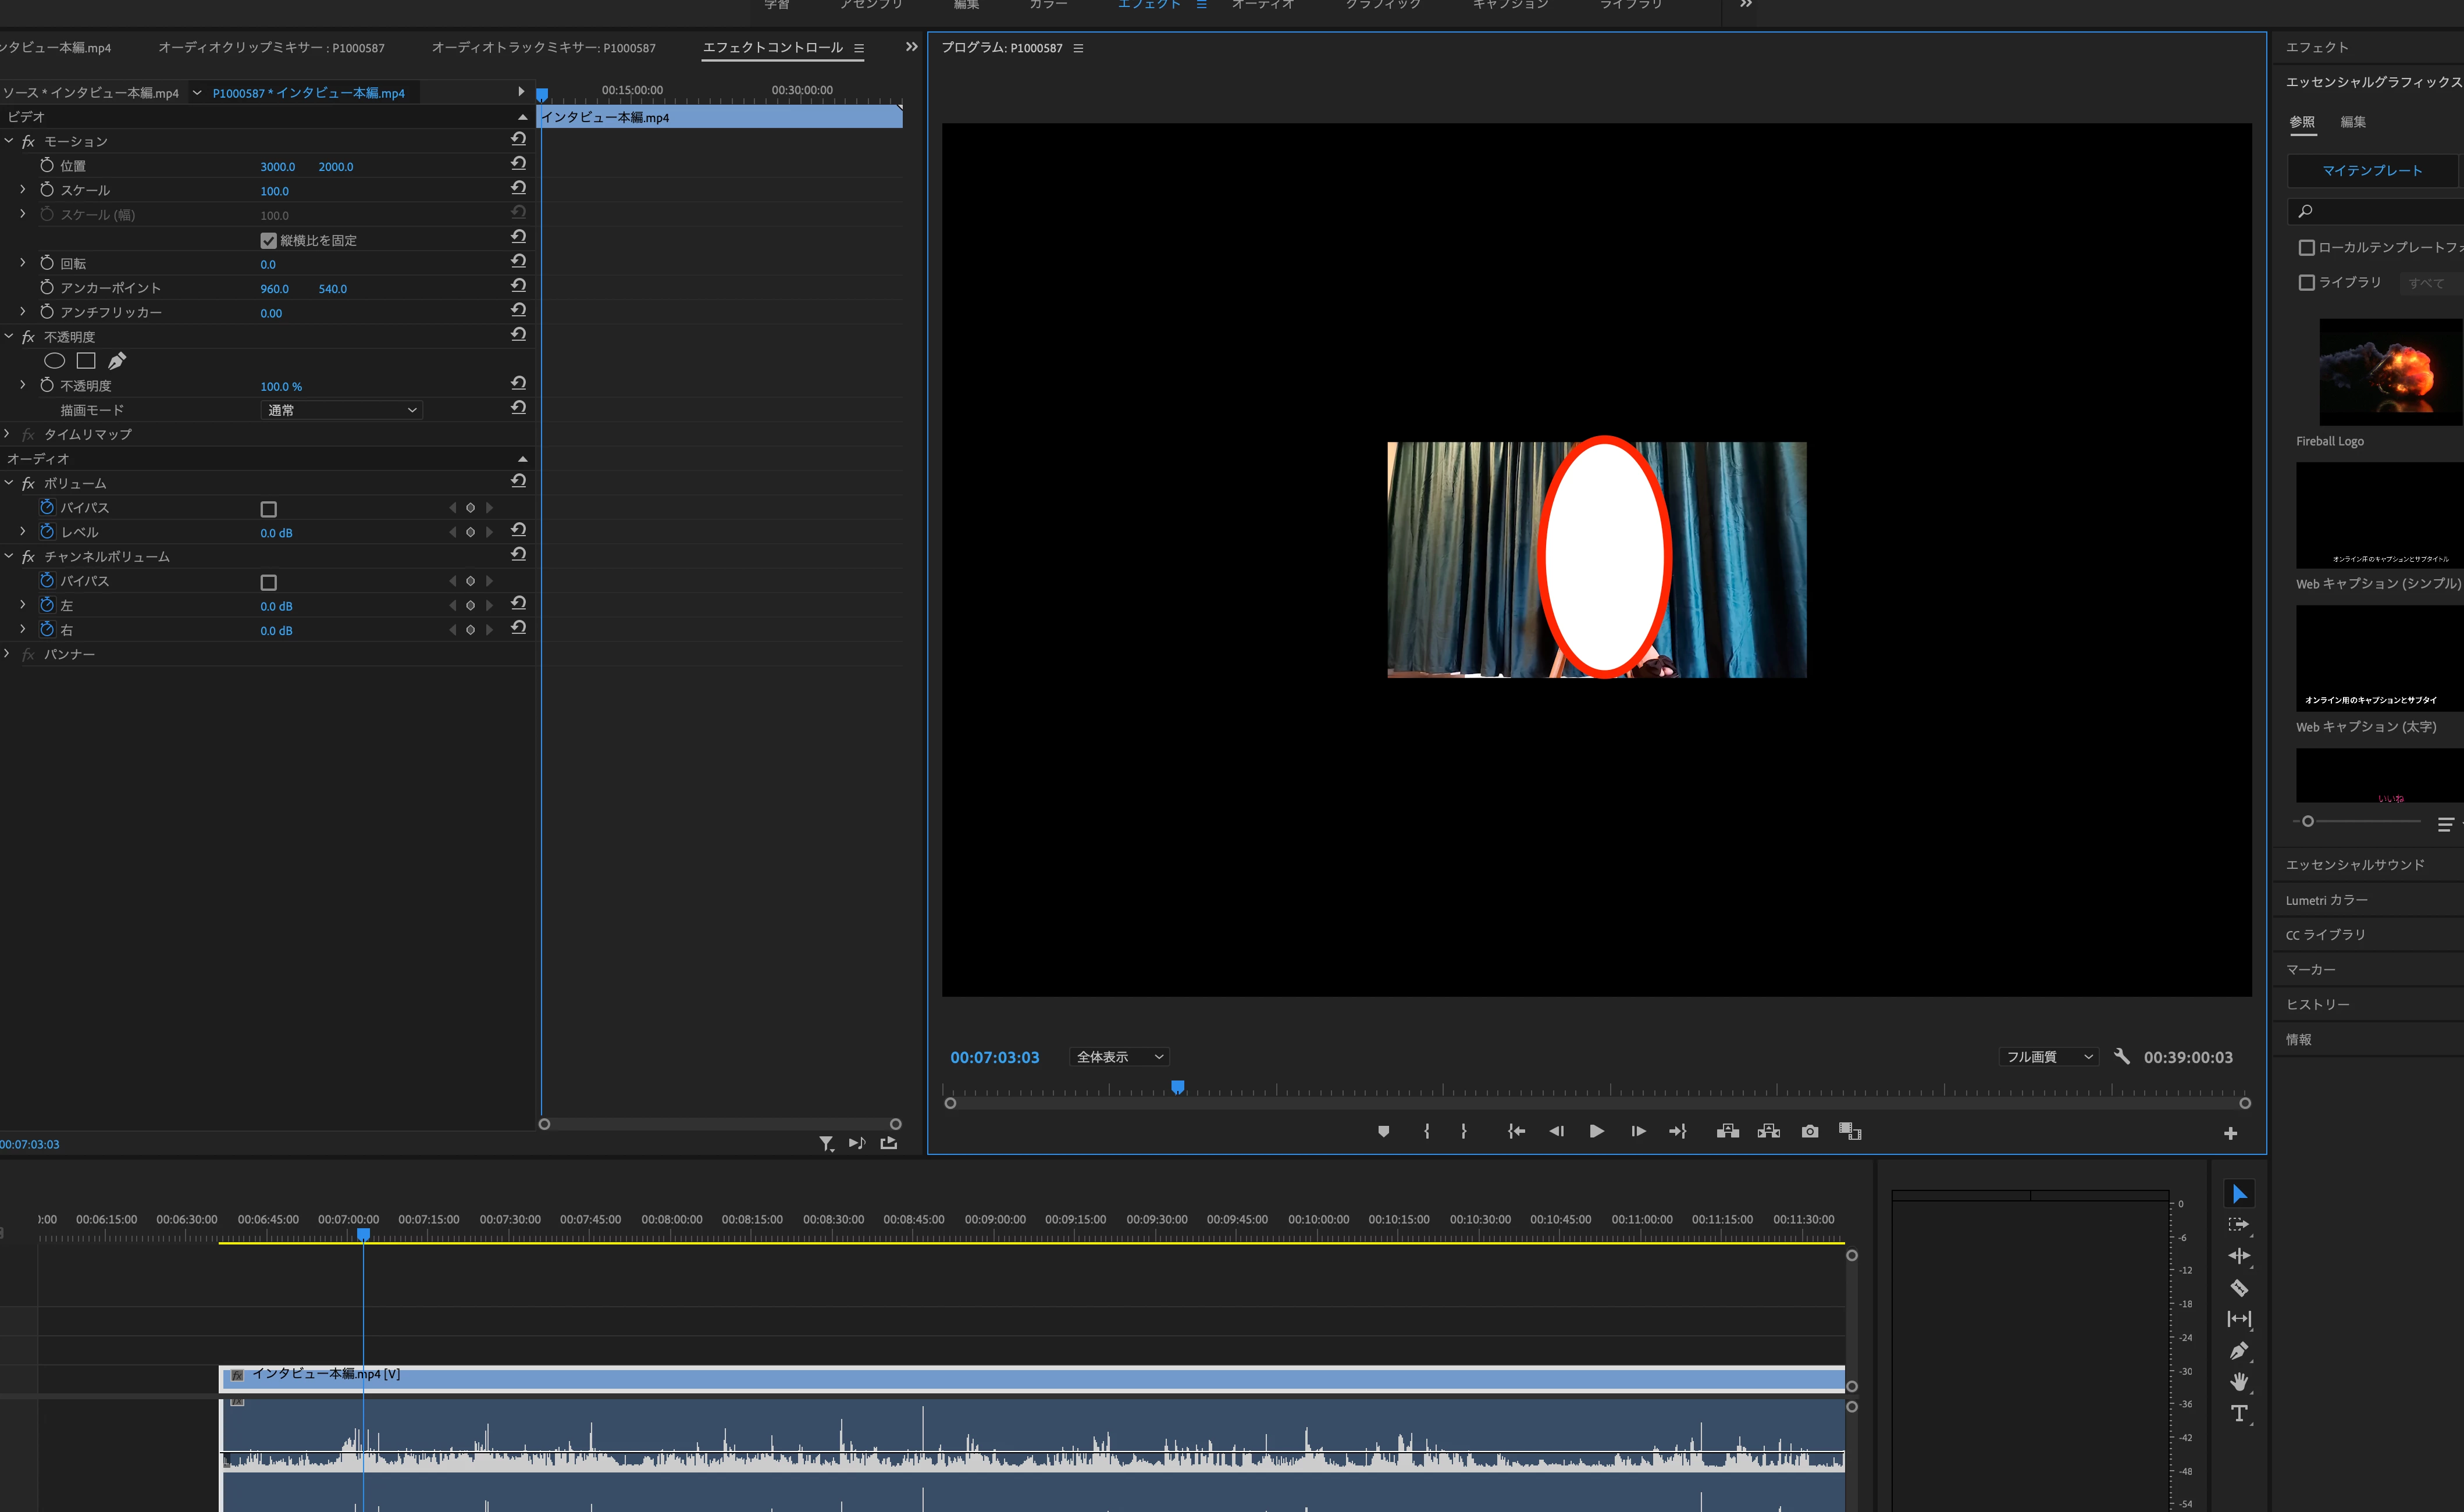This screenshot has width=2464, height=1512.
Task: Open the 全体表示 zoom level dropdown
Action: pos(1118,1057)
